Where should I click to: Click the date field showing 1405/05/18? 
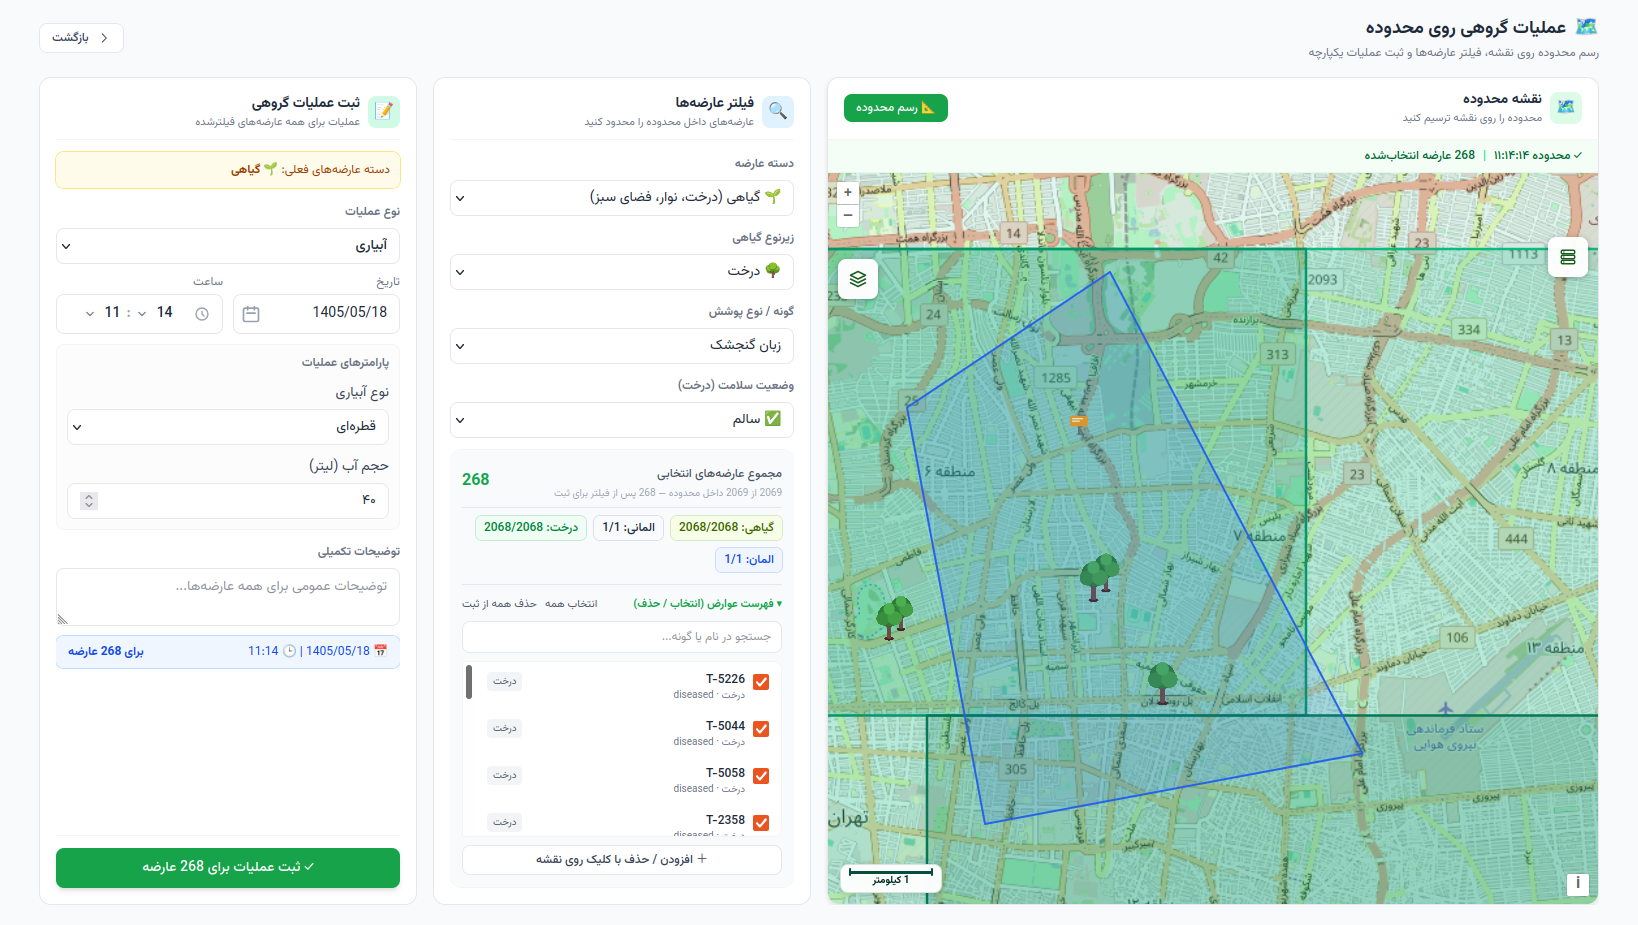pyautogui.click(x=317, y=313)
